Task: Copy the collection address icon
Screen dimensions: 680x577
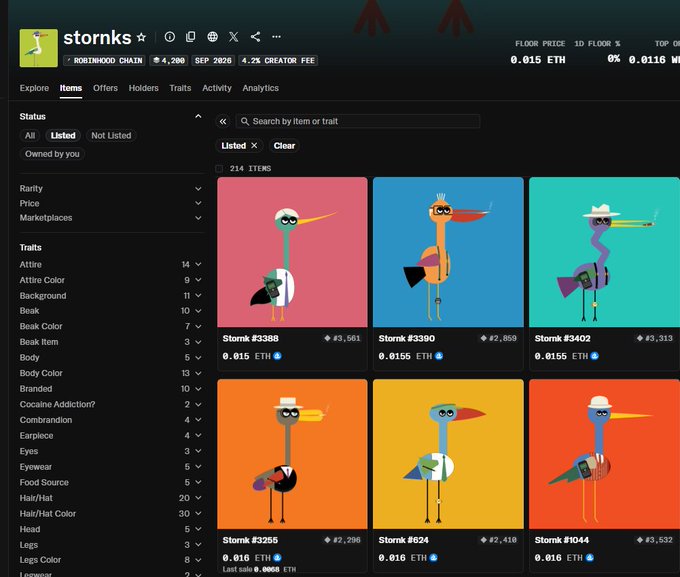Action: click(190, 37)
